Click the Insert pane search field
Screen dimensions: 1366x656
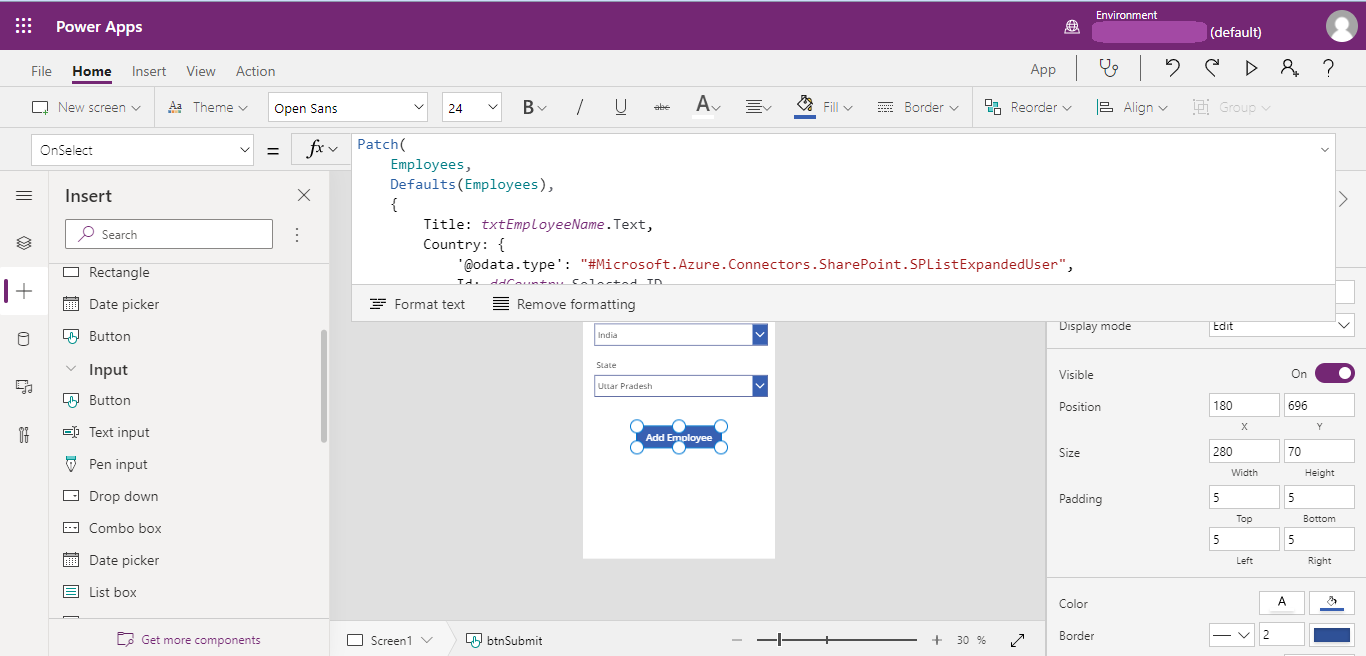coord(169,234)
